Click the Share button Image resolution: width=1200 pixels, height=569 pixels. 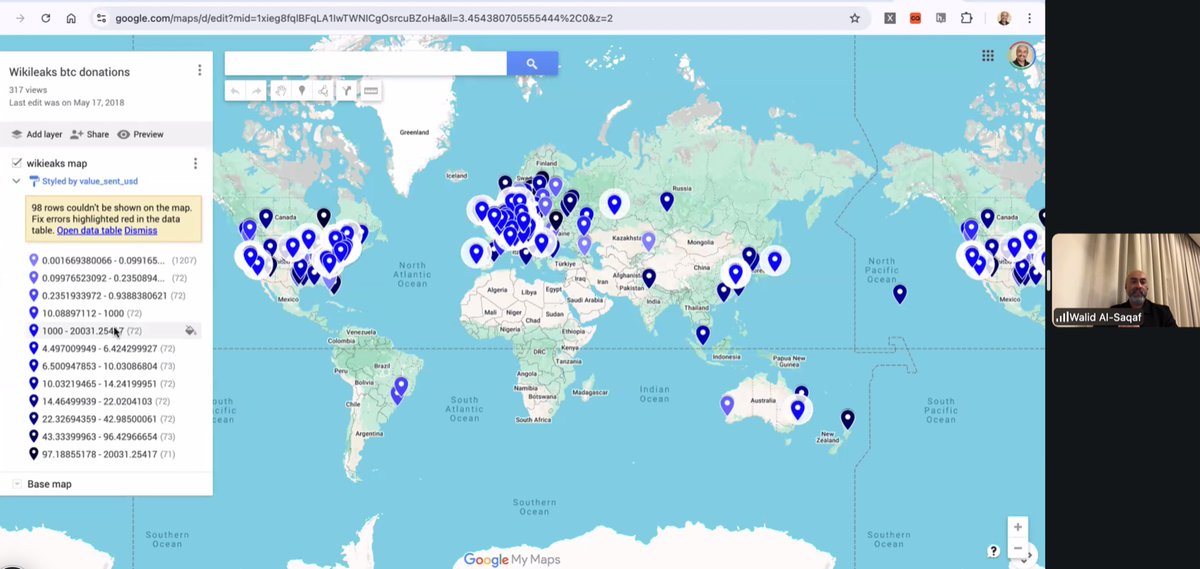click(89, 134)
